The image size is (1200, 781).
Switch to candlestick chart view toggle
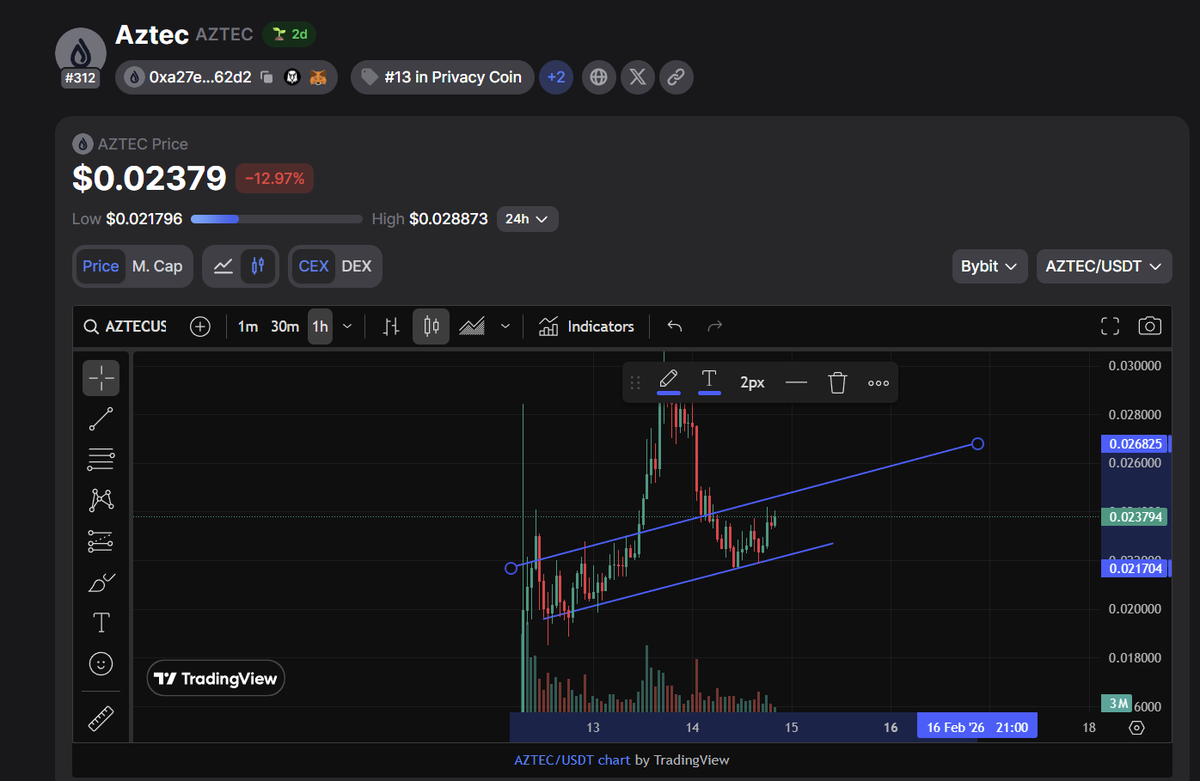(x=257, y=266)
